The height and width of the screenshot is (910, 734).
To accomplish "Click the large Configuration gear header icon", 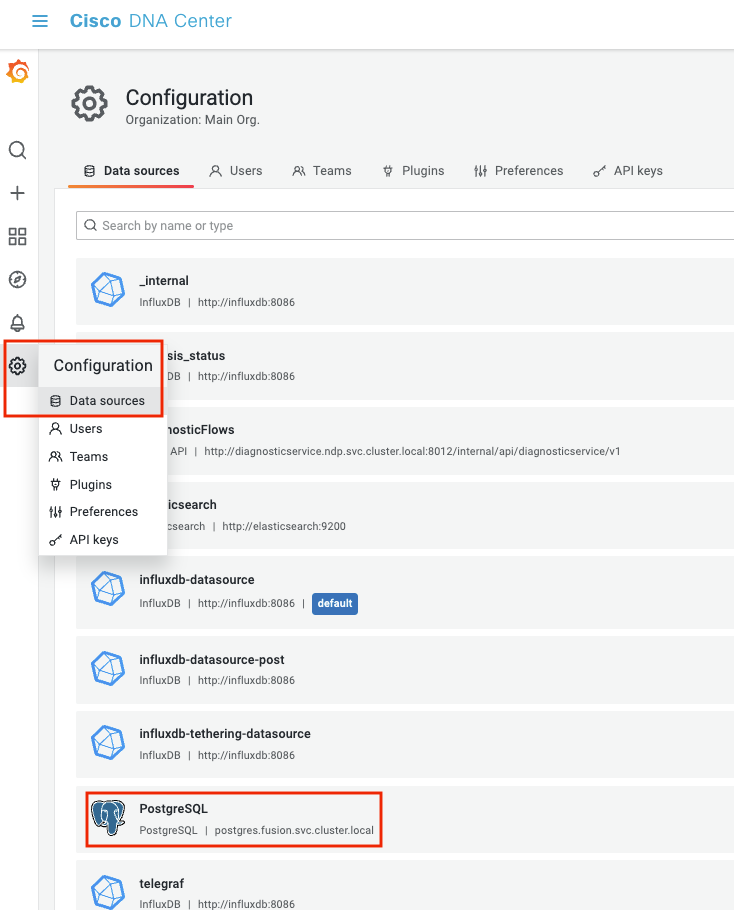I will pyautogui.click(x=89, y=104).
